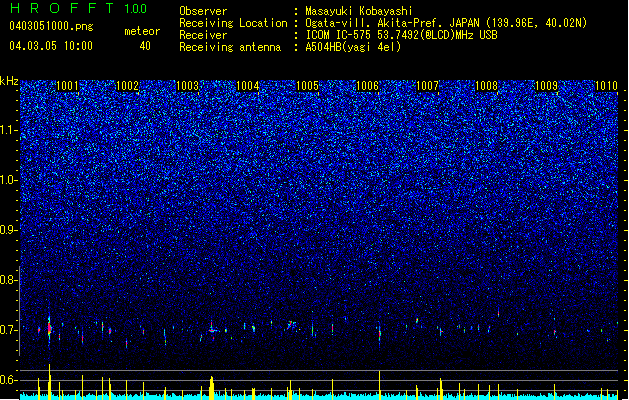Click the 0.6 kHz axis tick label
Screen dimensions: 629x400
[9, 380]
